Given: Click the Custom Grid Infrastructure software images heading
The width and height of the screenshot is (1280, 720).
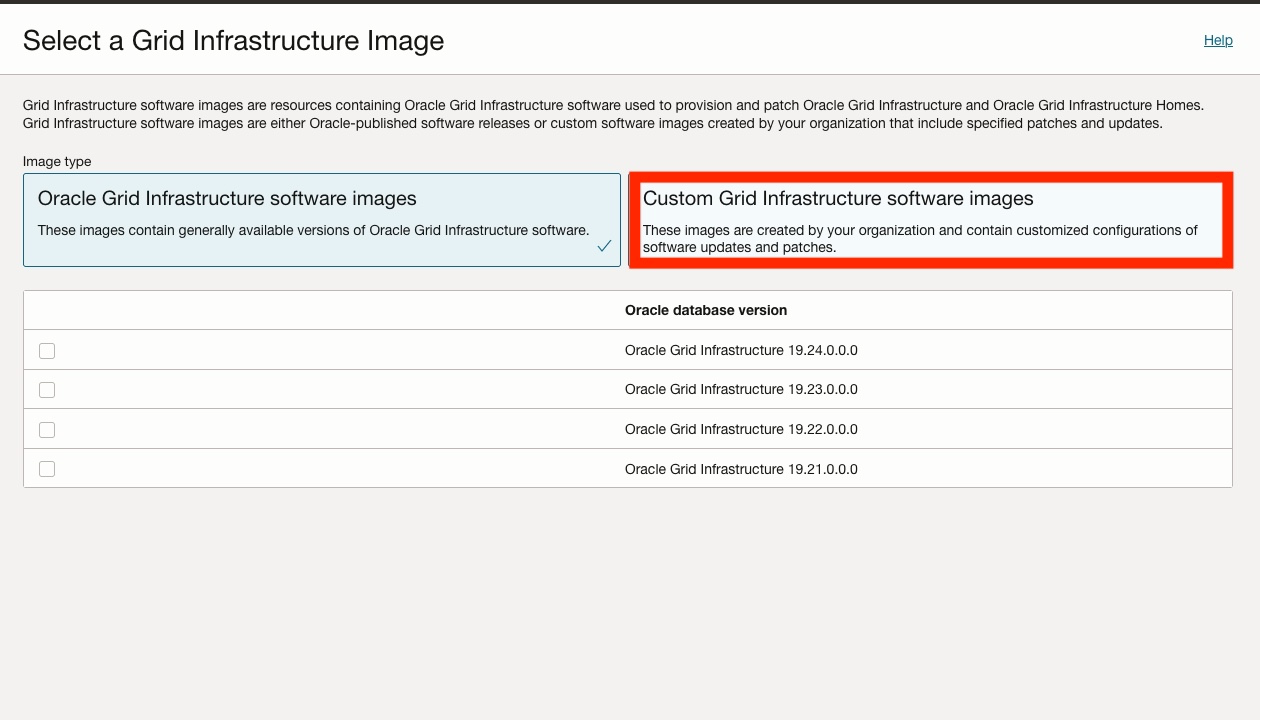Looking at the screenshot, I should point(837,198).
